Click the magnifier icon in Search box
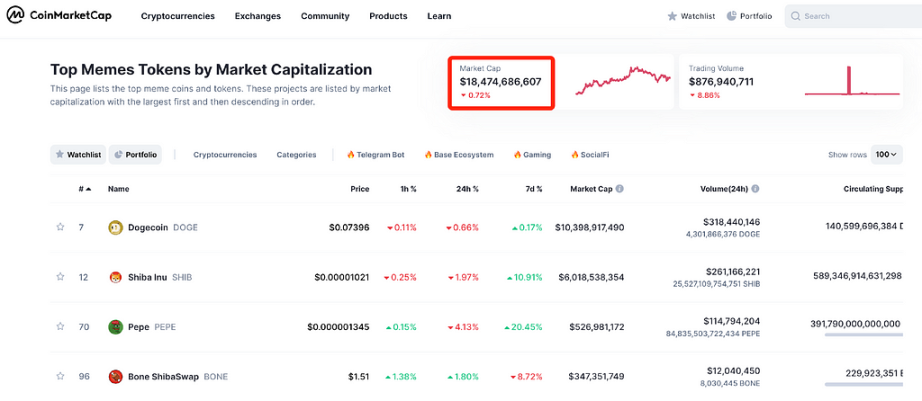The image size is (922, 401). tap(796, 16)
